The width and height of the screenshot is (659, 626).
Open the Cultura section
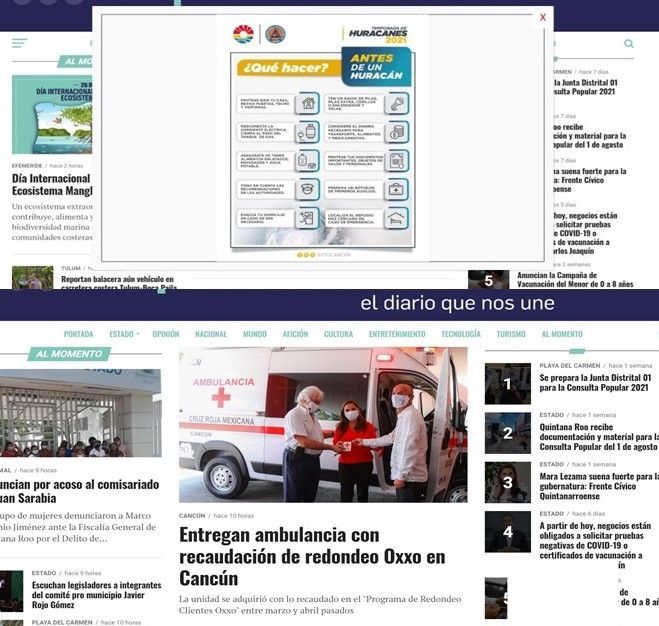coord(338,334)
